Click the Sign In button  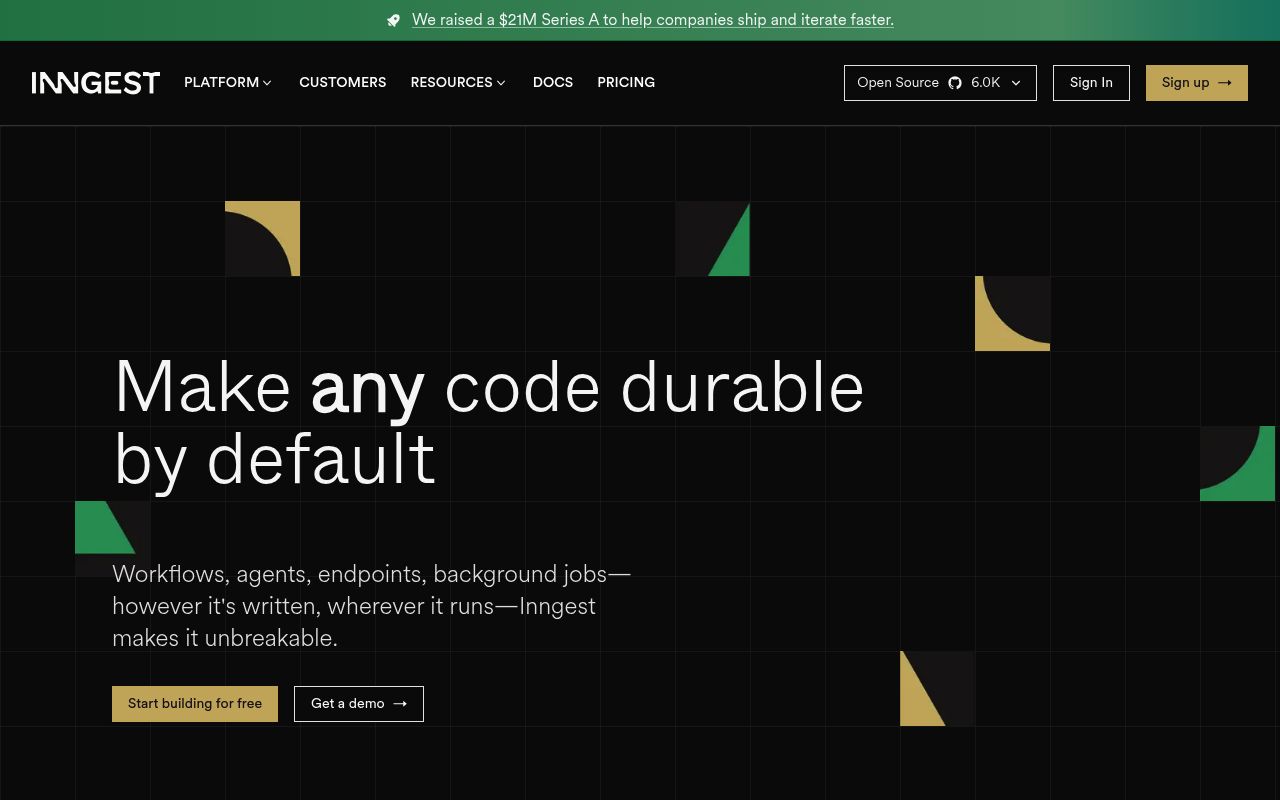pyautogui.click(x=1091, y=83)
